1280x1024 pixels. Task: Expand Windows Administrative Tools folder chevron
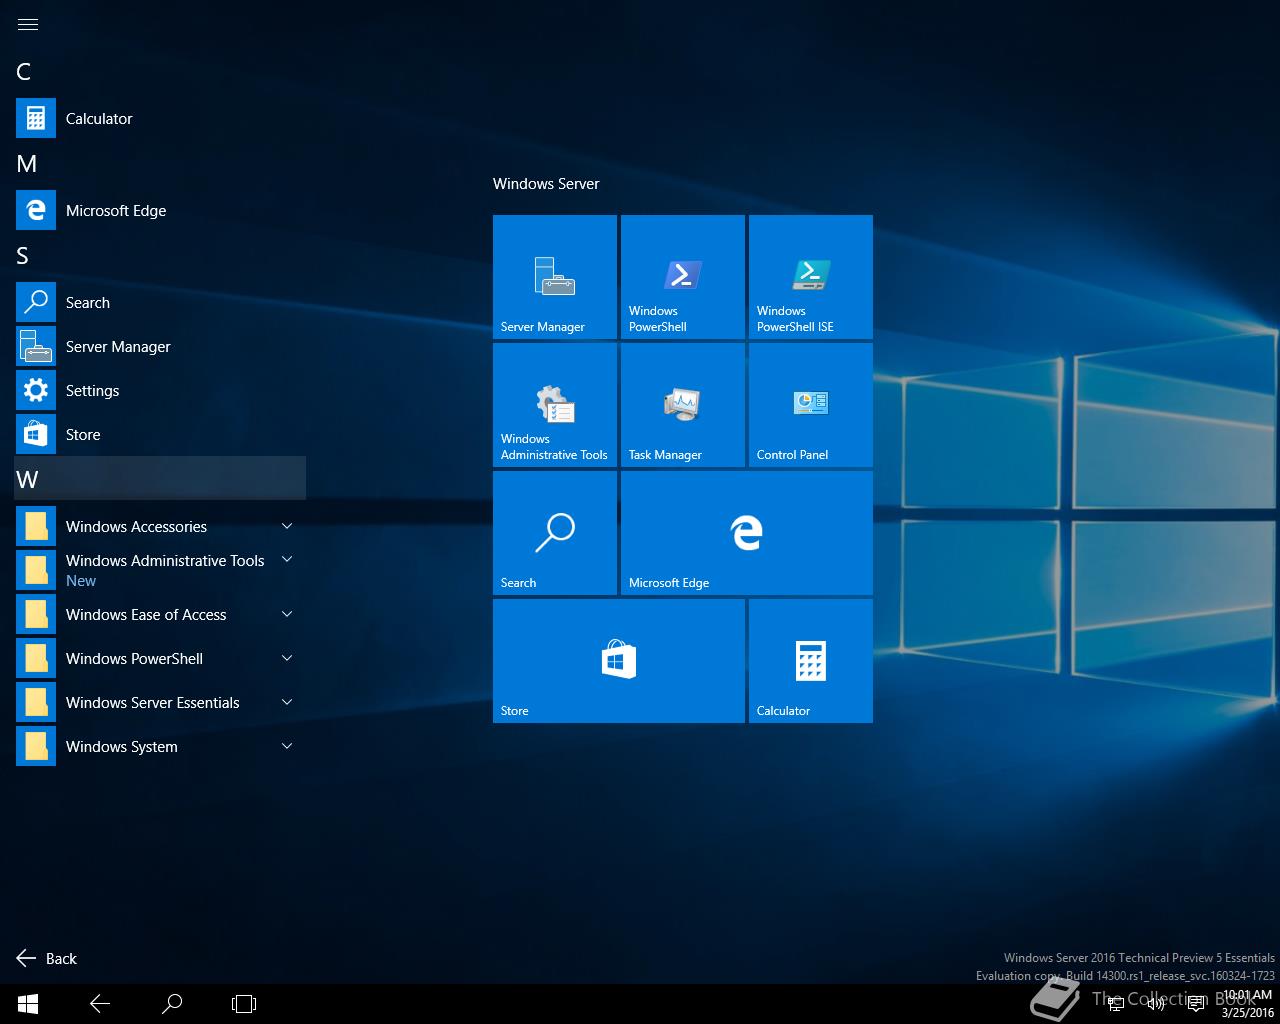click(x=287, y=560)
